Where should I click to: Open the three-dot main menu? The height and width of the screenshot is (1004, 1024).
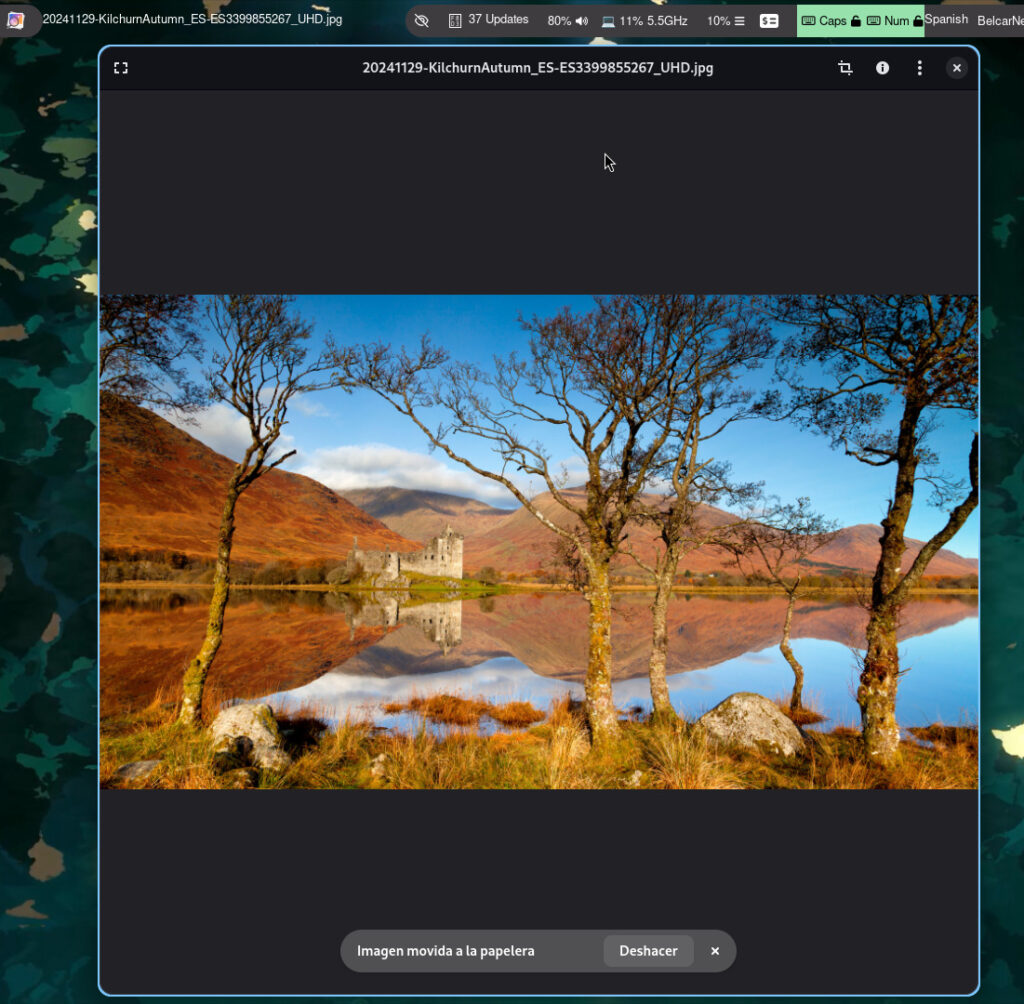click(919, 68)
